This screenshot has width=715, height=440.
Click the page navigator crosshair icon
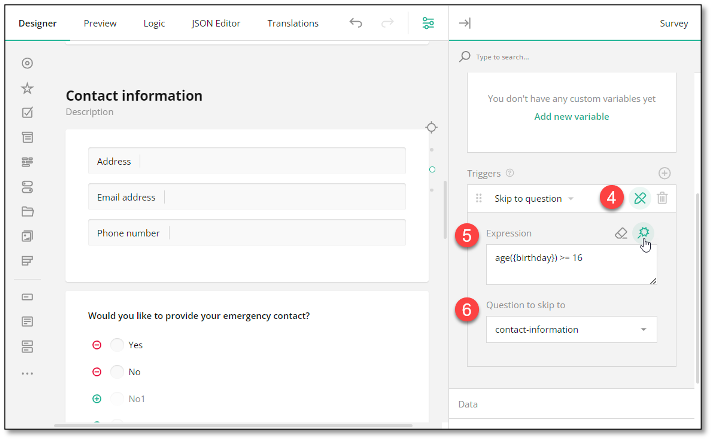[431, 128]
